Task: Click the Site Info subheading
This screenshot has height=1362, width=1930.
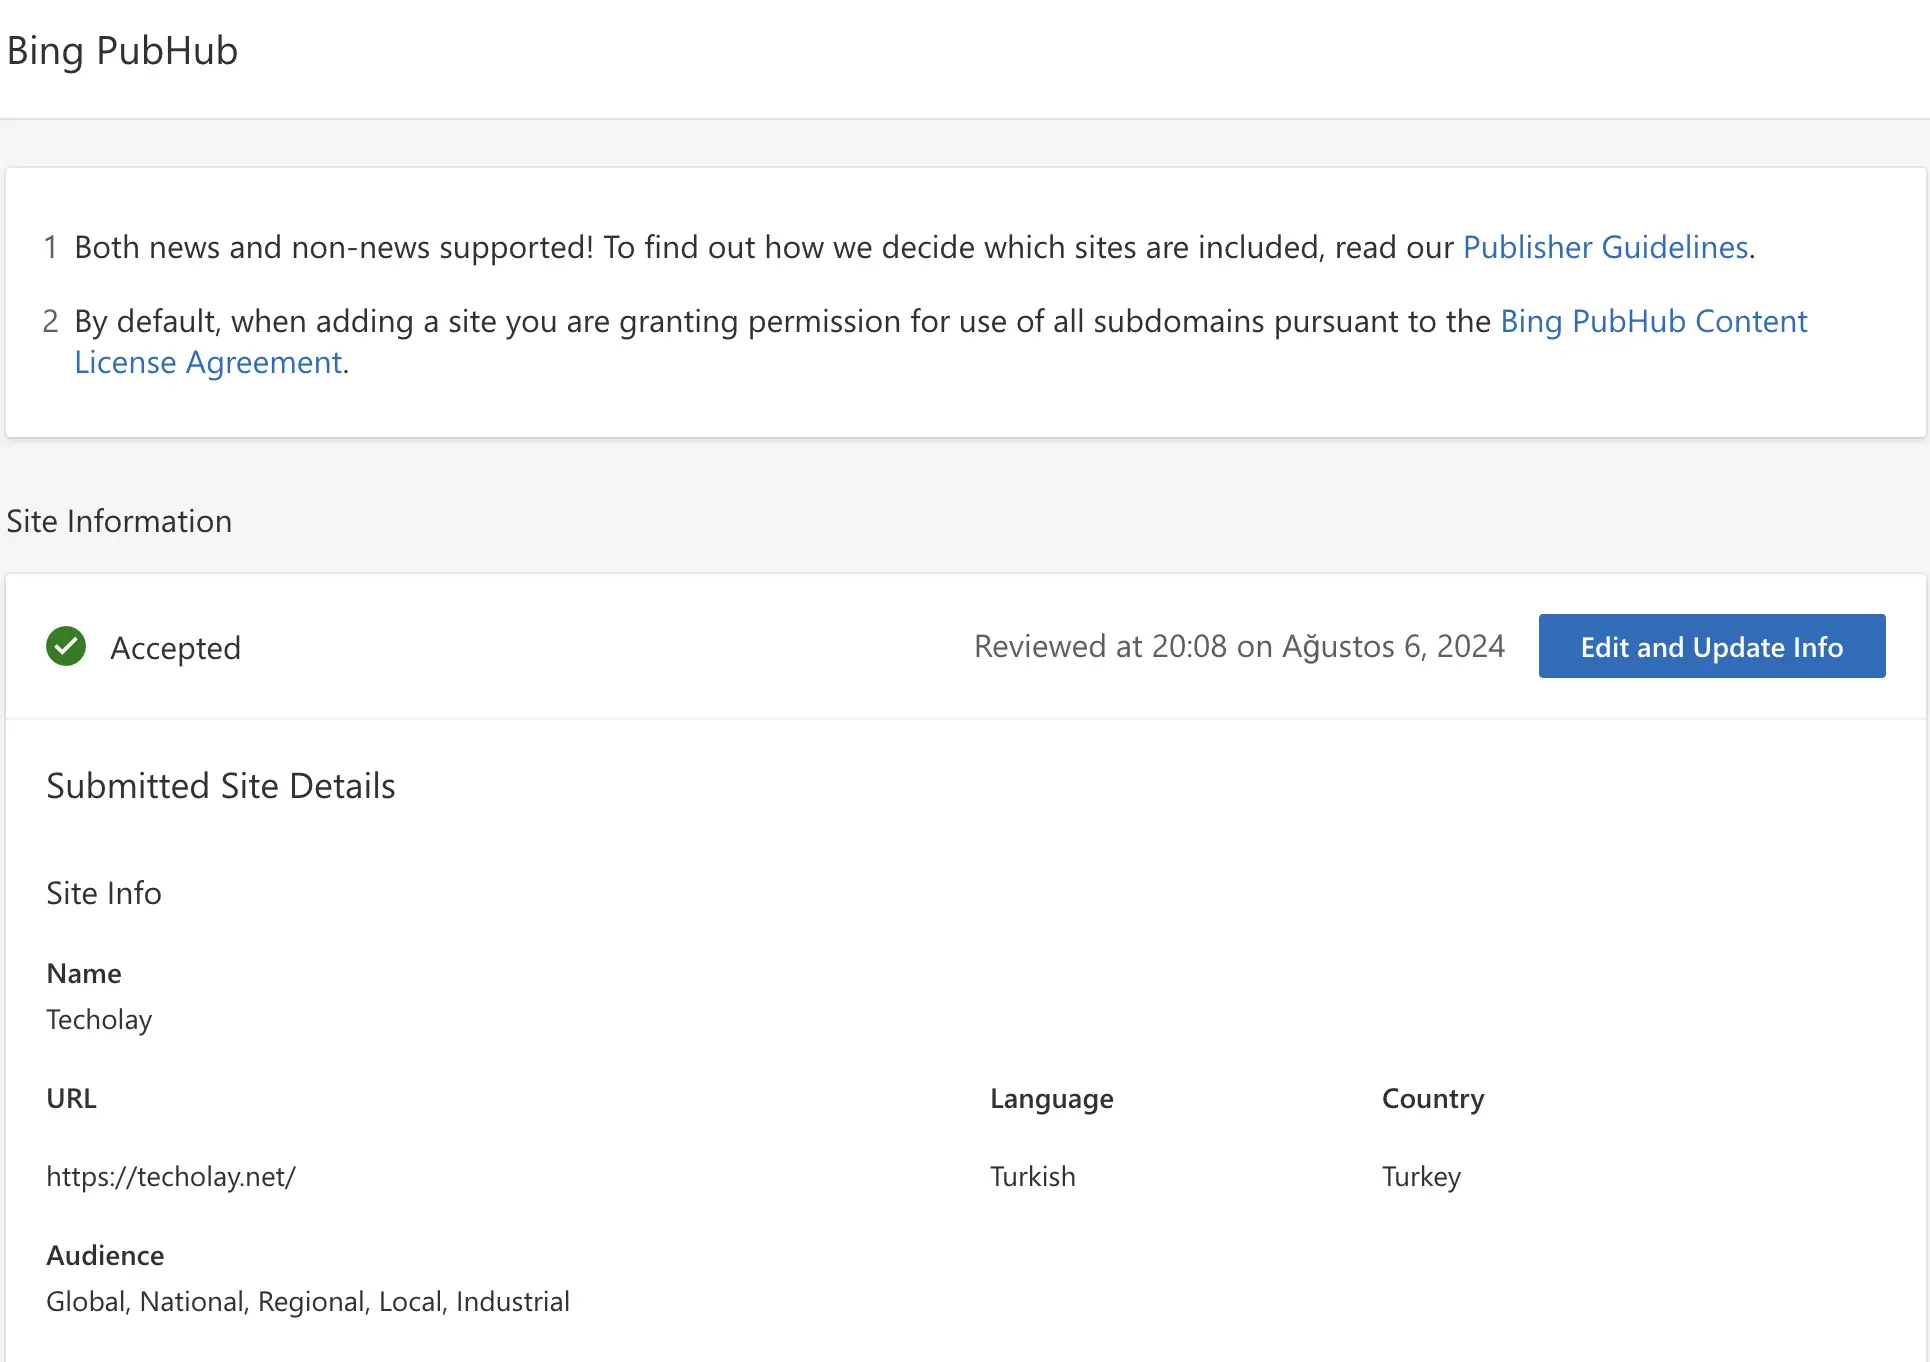Action: point(104,893)
